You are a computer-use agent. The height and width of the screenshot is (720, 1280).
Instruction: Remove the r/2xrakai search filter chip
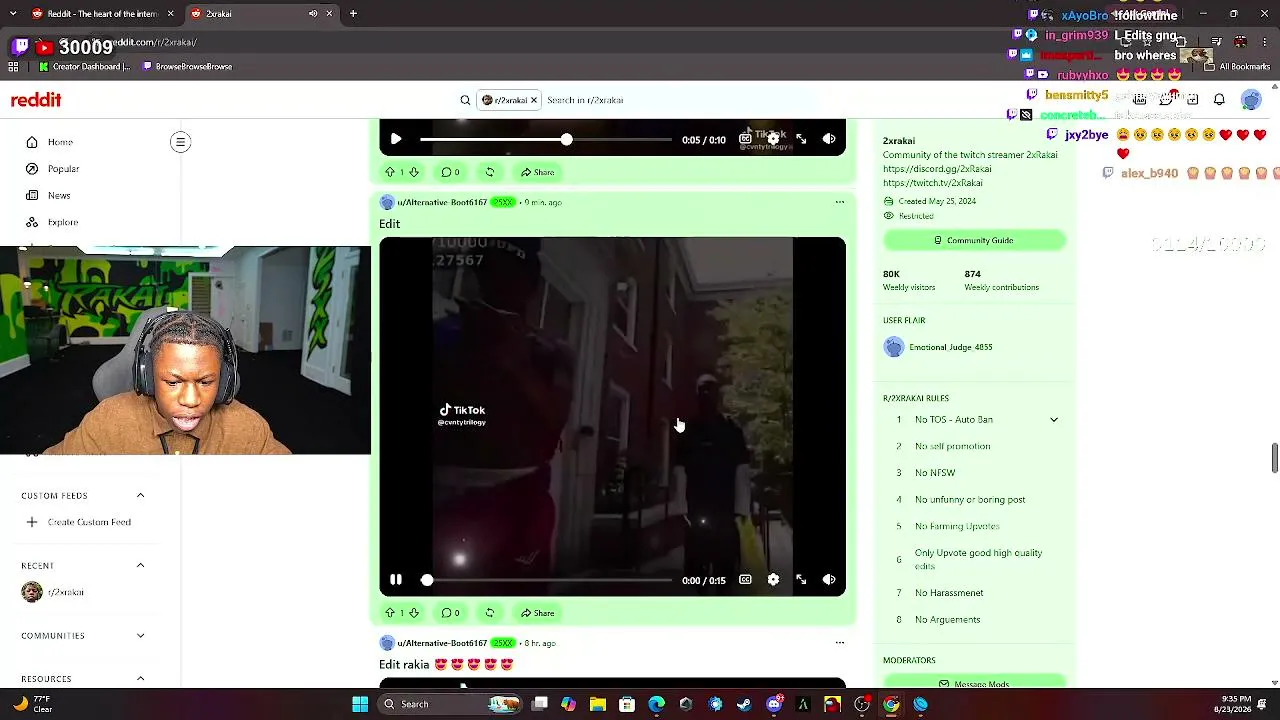534,100
